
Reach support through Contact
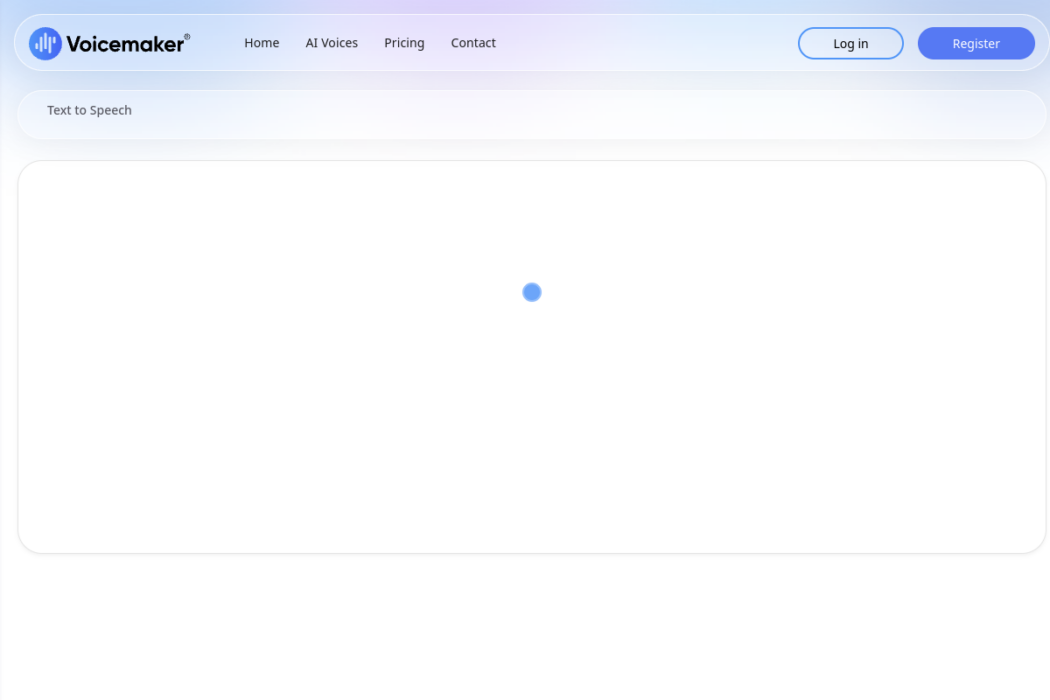pyautogui.click(x=473, y=43)
